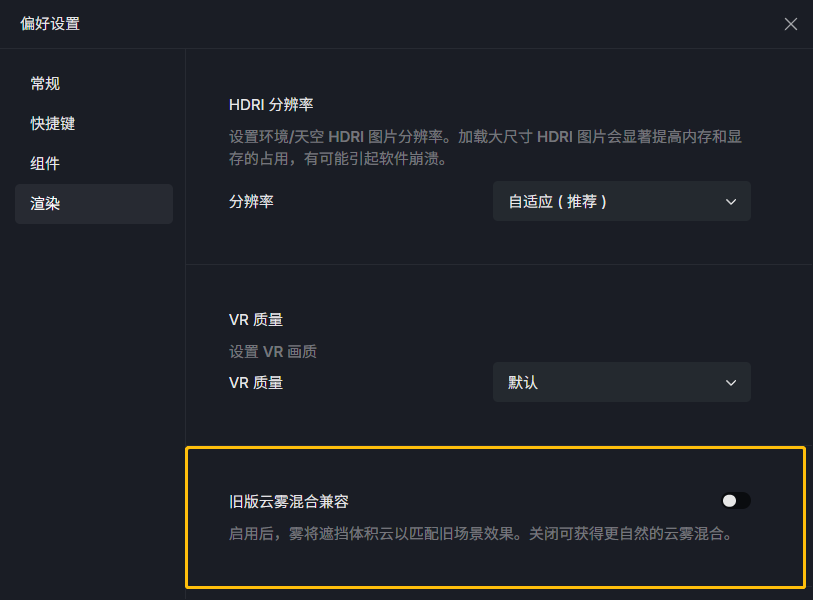Click the HDRI memory usage warning description
The width and height of the screenshot is (813, 600).
tap(485, 148)
